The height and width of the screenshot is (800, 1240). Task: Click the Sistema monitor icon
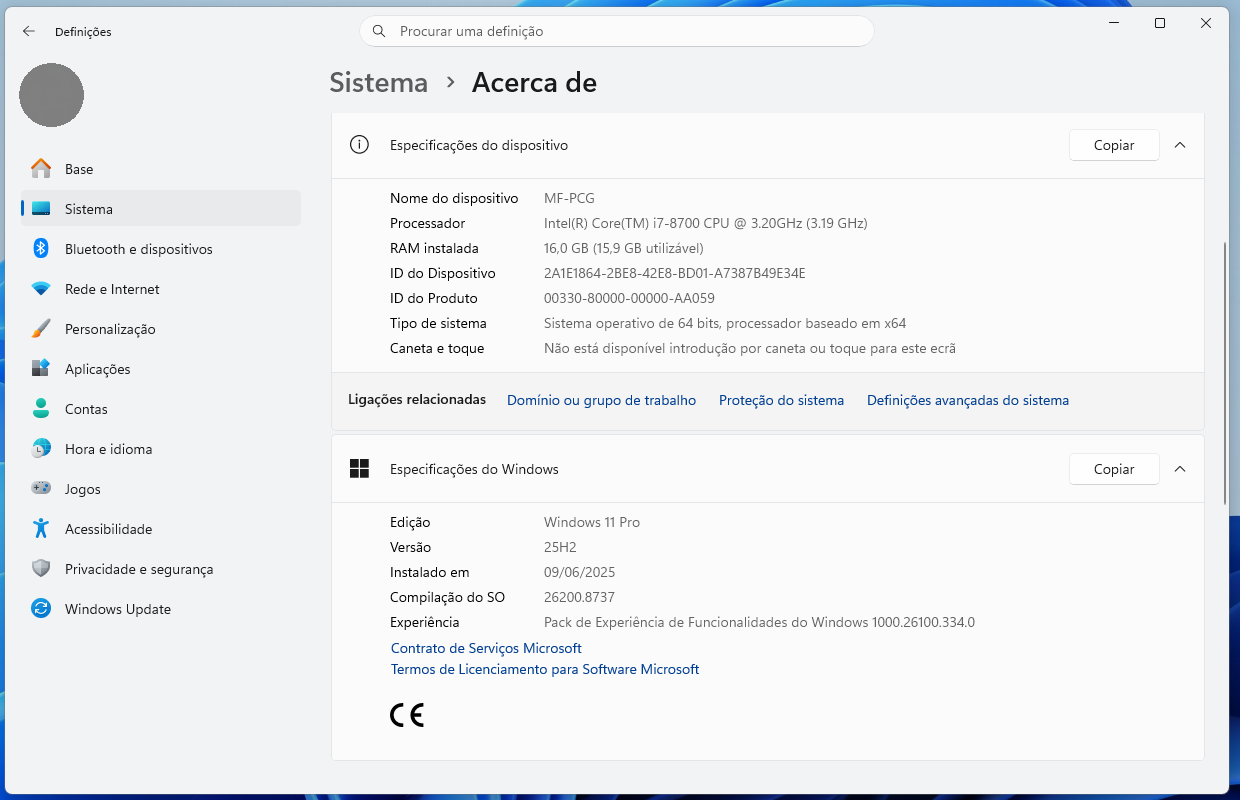(41, 209)
